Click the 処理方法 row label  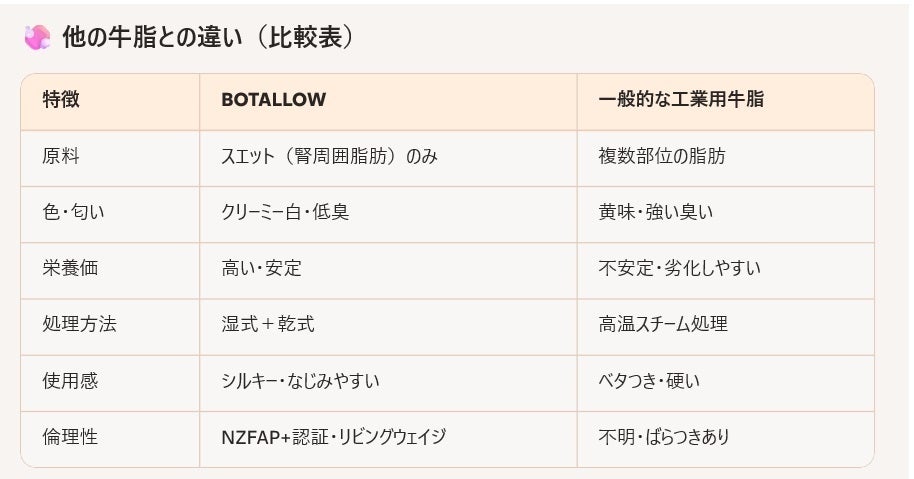point(79,324)
